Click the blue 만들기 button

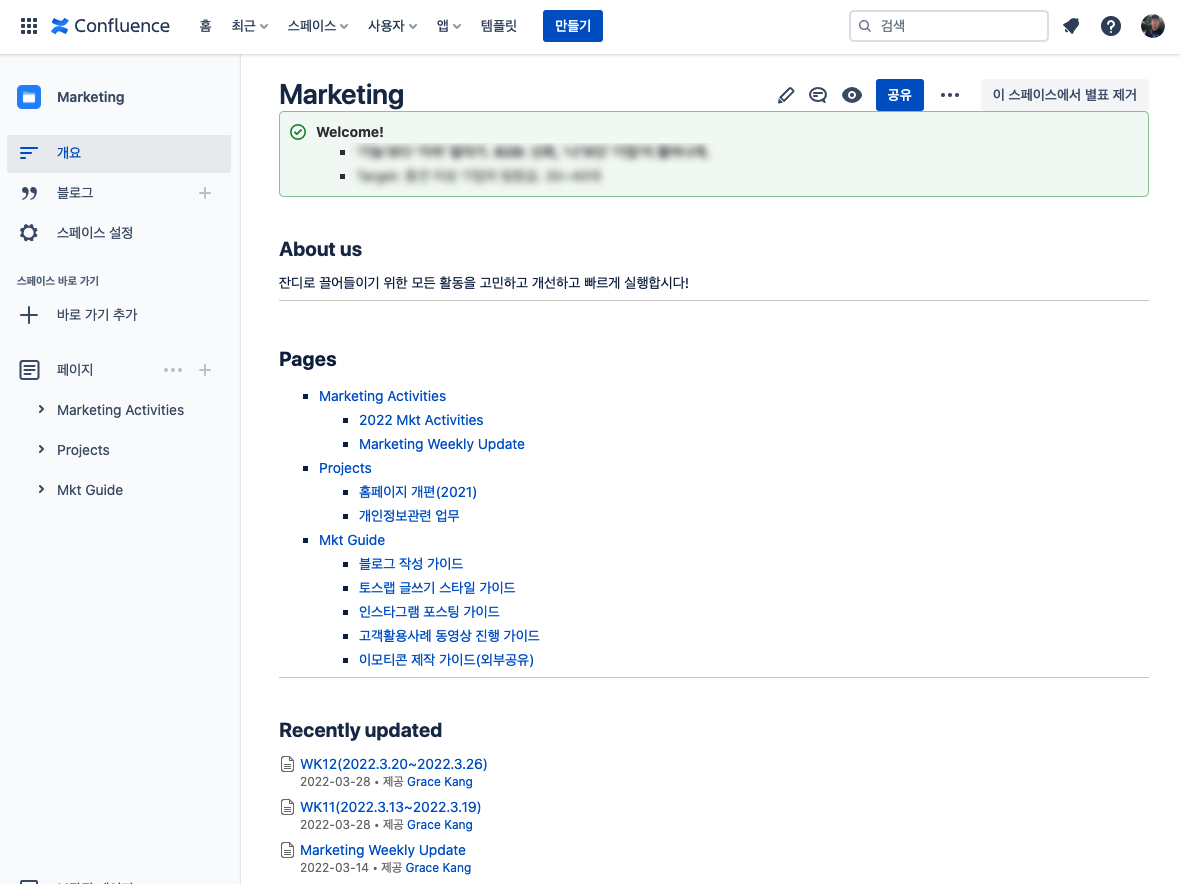573,26
